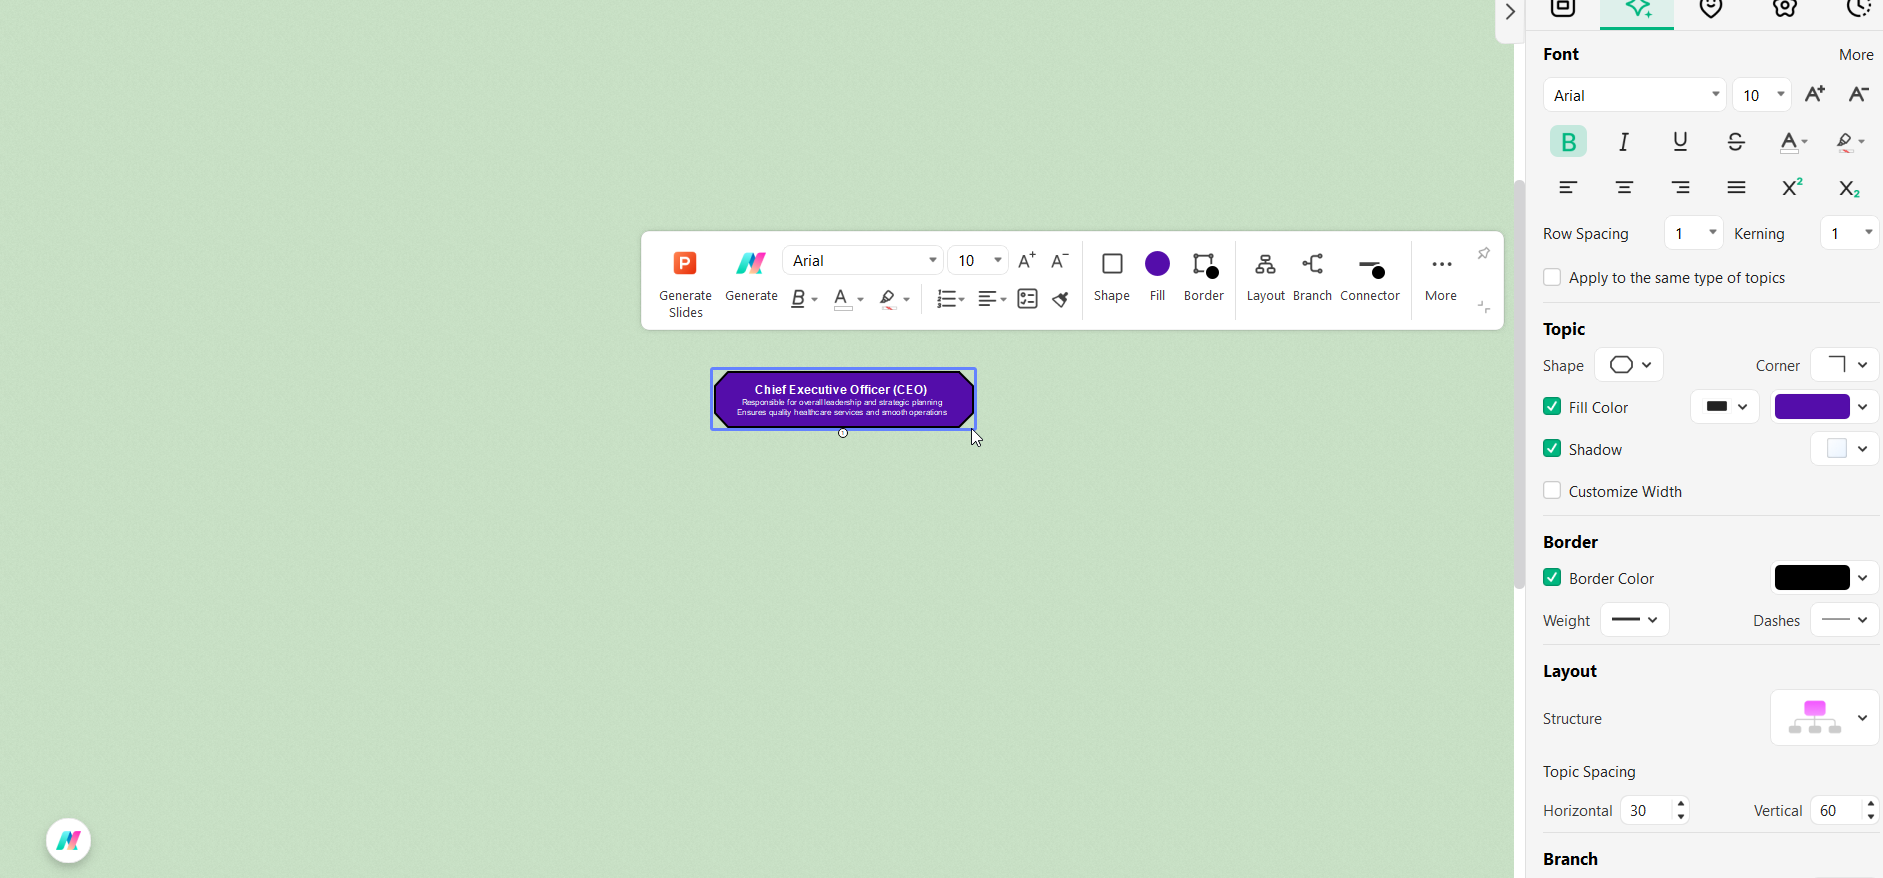1883x878 pixels.
Task: Open the font size dropdown in Font panel
Action: (x=1762, y=95)
